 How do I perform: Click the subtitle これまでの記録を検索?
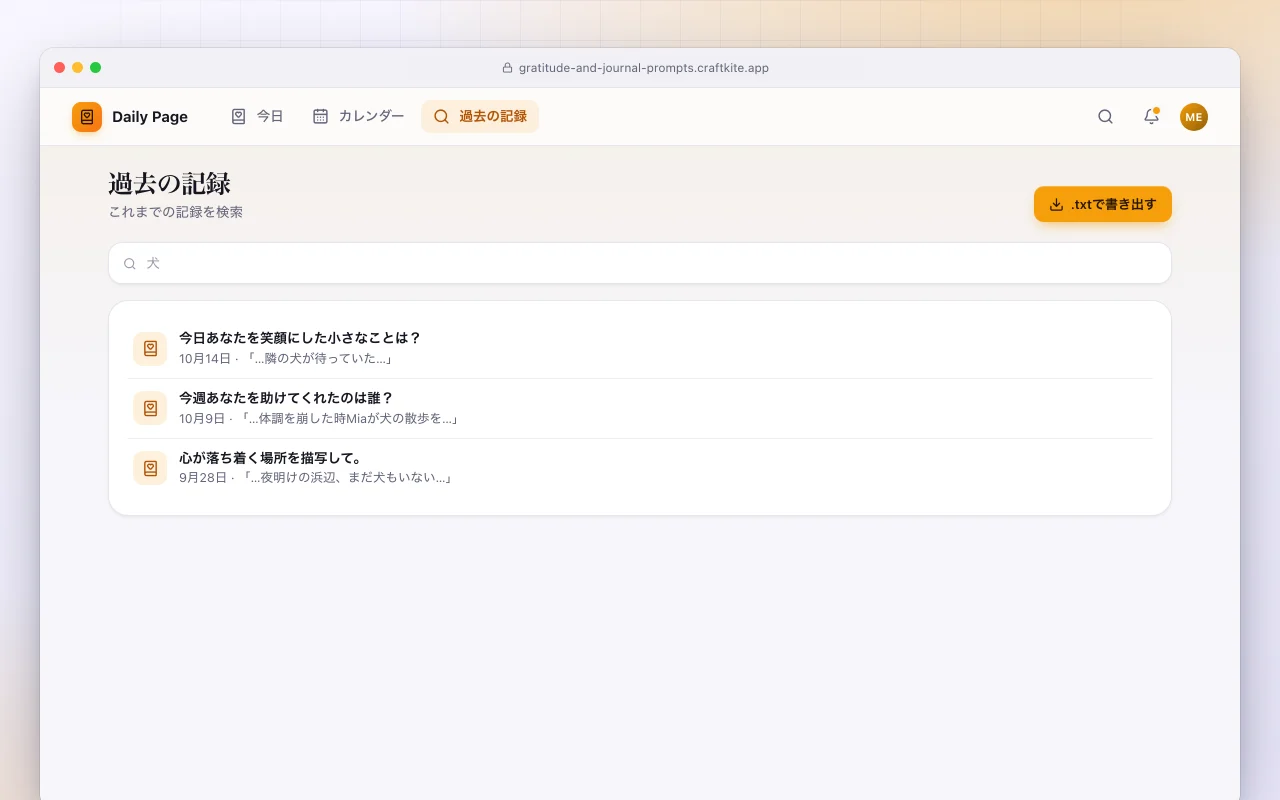(x=176, y=212)
